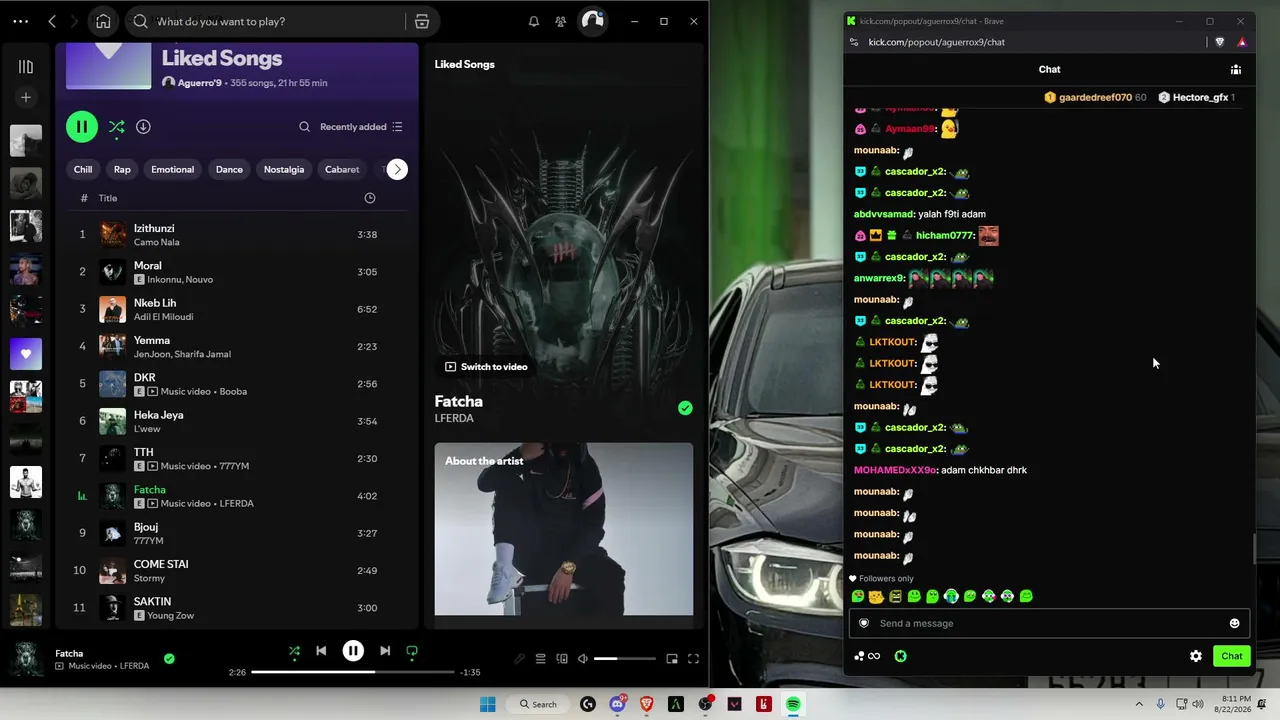Open Spotify from the taskbar
1280x720 pixels.
point(793,704)
